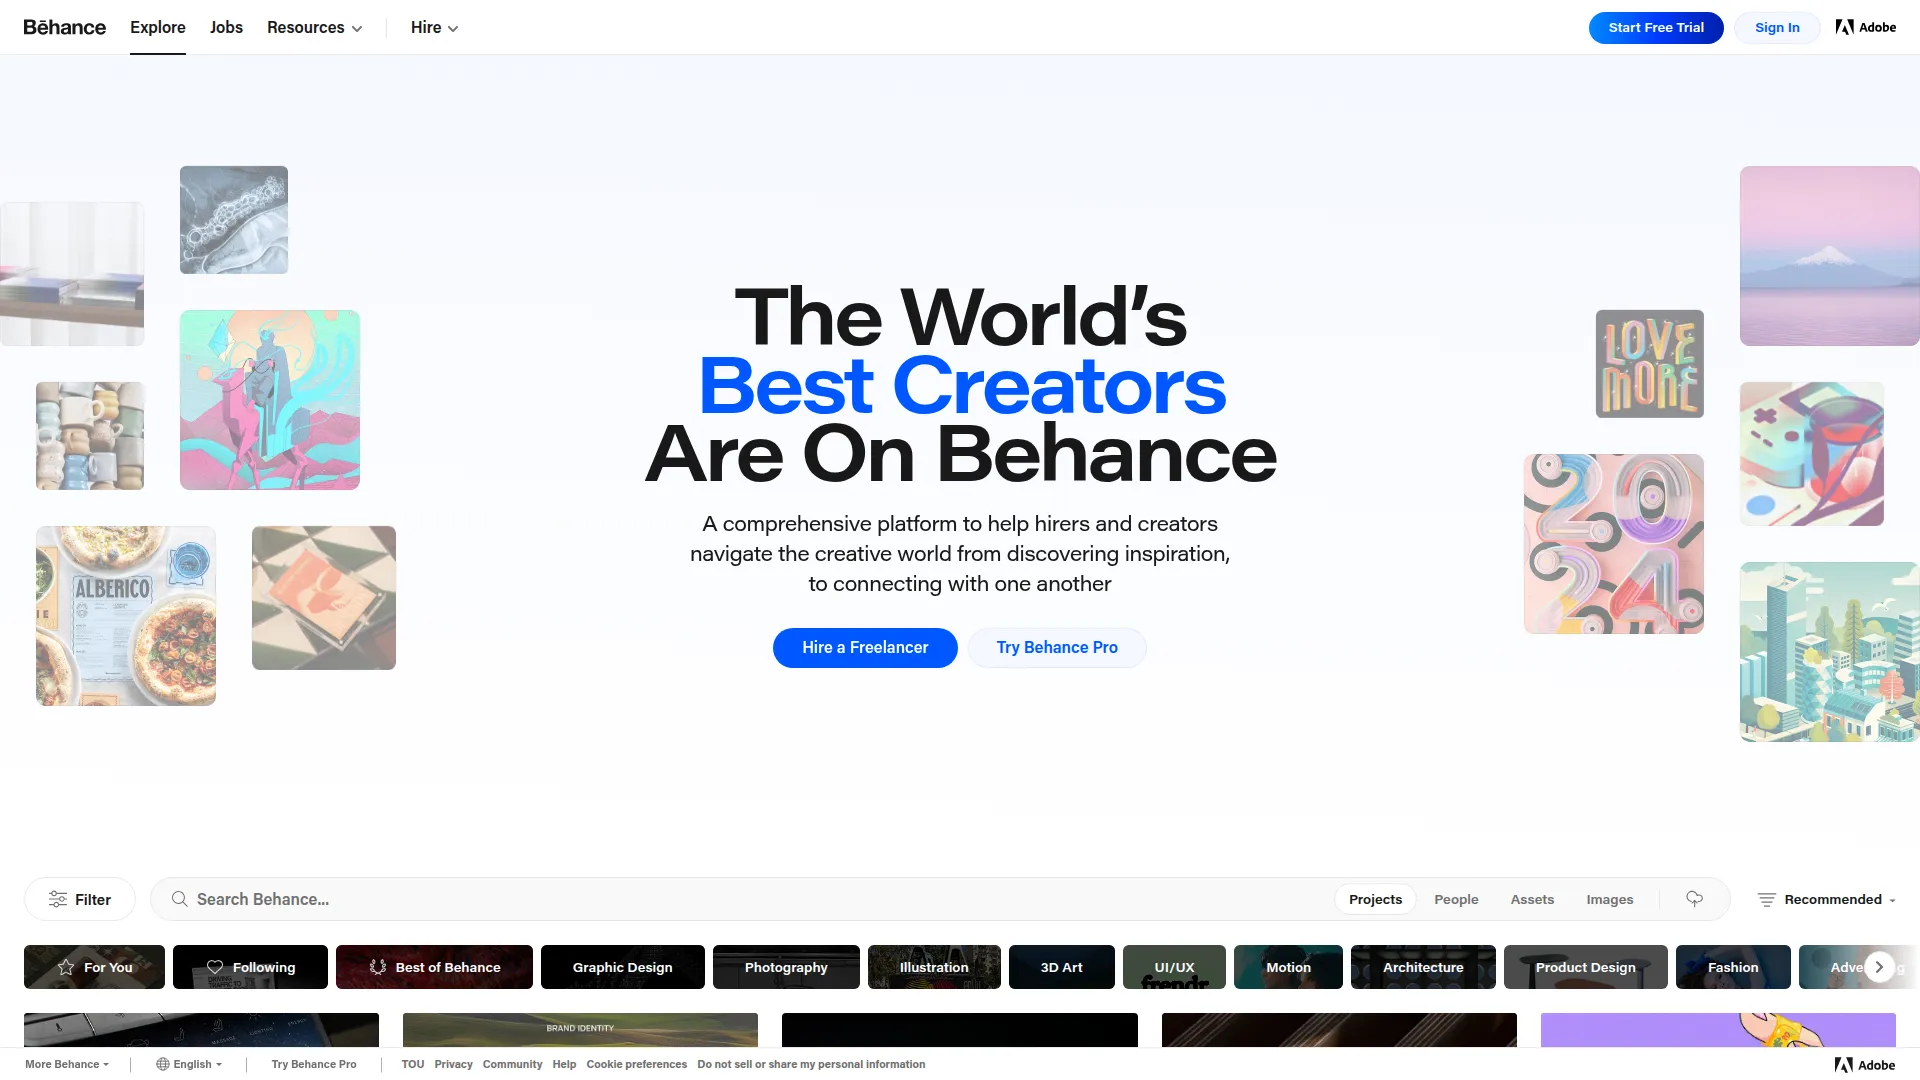
Task: Click Start Free Trial button
Action: 1656,27
